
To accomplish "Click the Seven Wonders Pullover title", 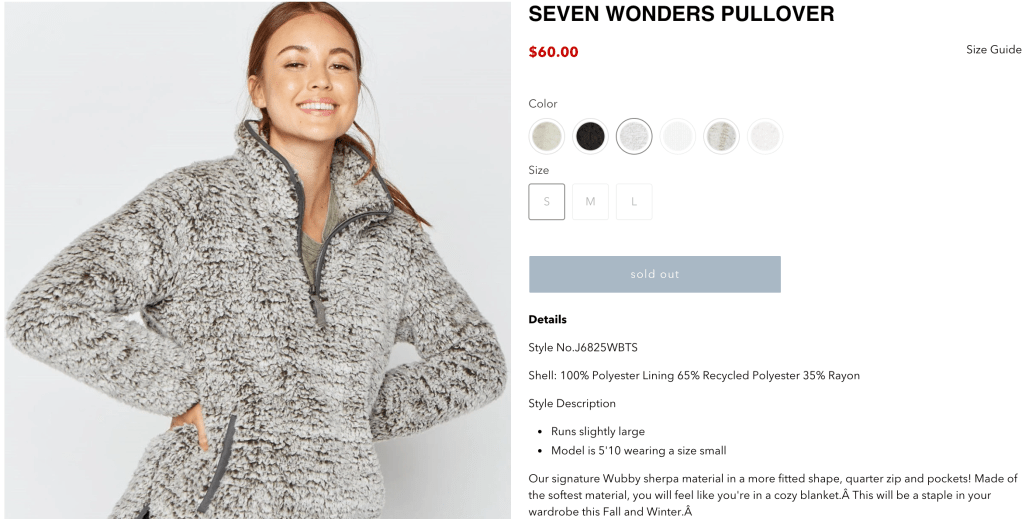I will (x=681, y=14).
